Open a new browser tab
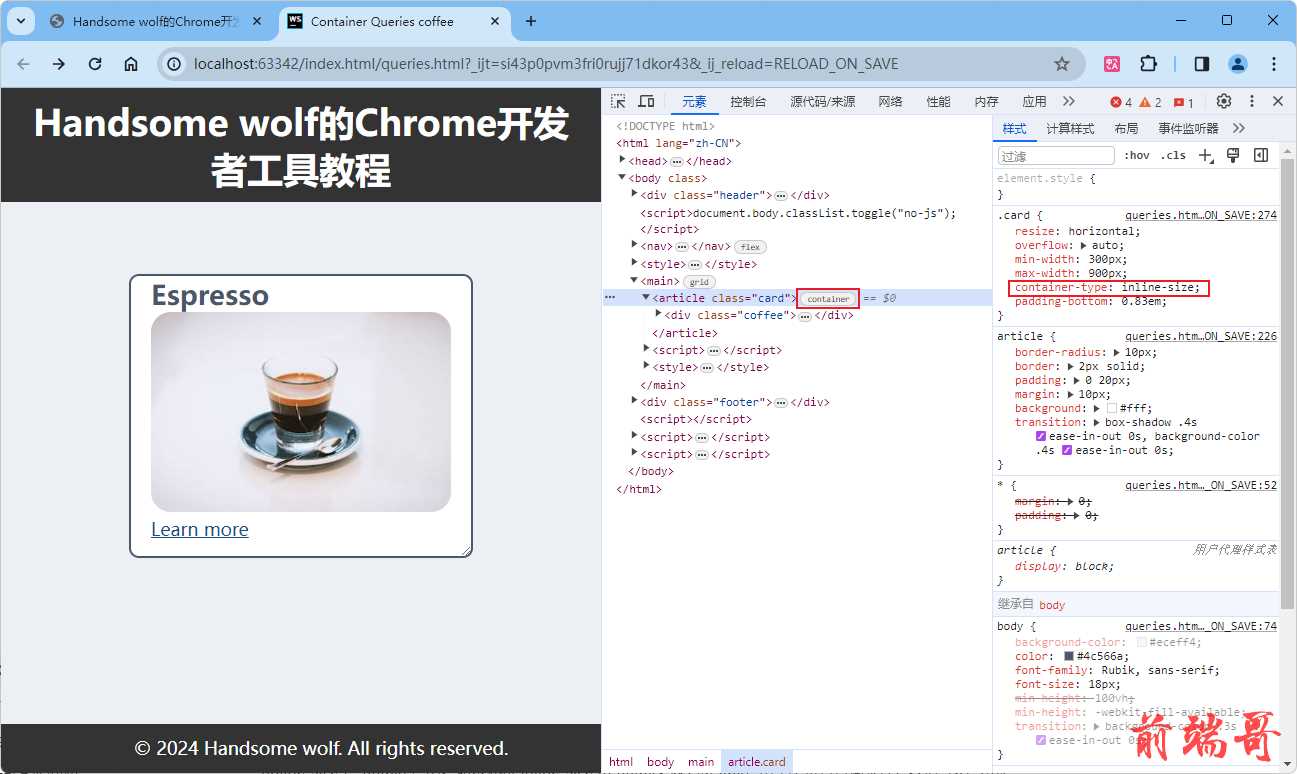The image size is (1297, 774). [x=531, y=21]
